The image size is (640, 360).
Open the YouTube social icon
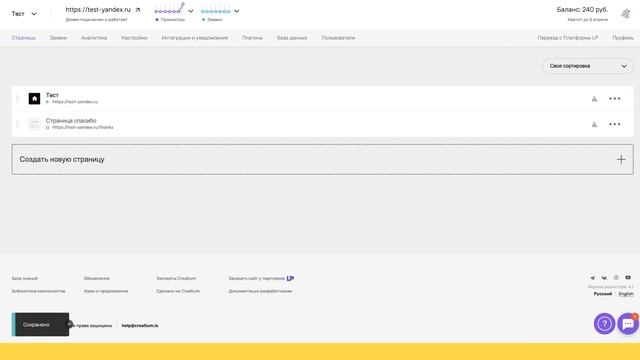coord(628,278)
